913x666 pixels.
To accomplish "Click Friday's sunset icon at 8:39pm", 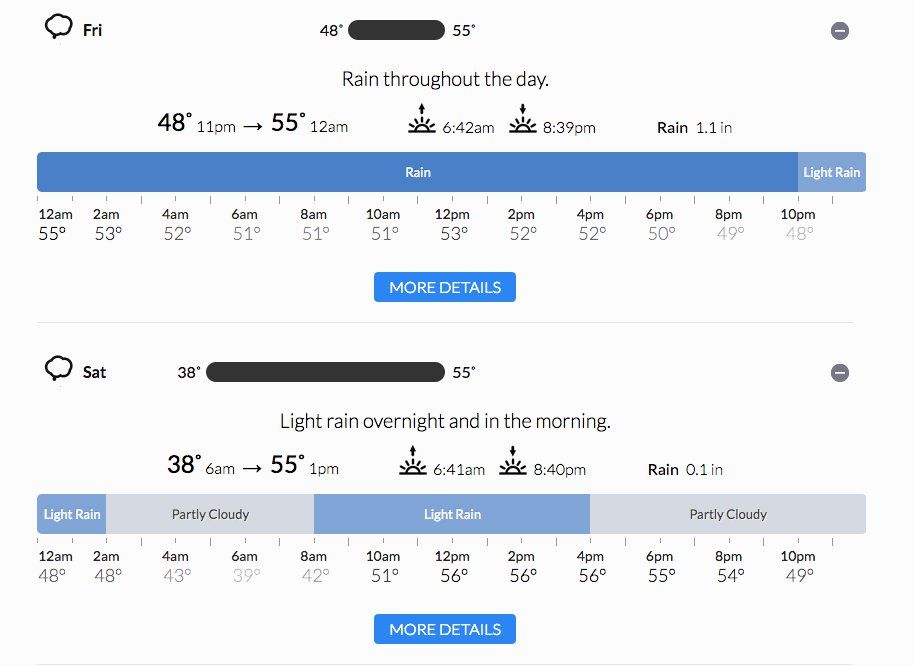I will point(522,119).
